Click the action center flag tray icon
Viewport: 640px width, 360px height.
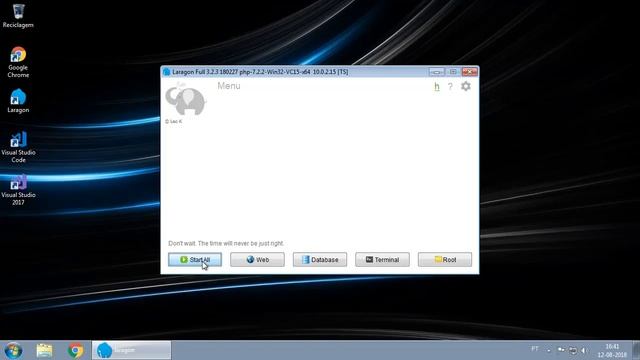point(561,350)
